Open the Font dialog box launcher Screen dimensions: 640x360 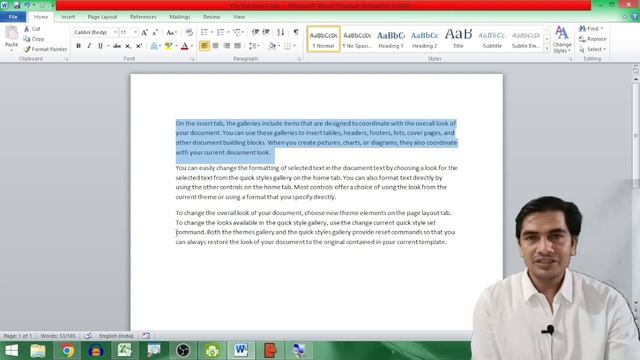point(192,59)
